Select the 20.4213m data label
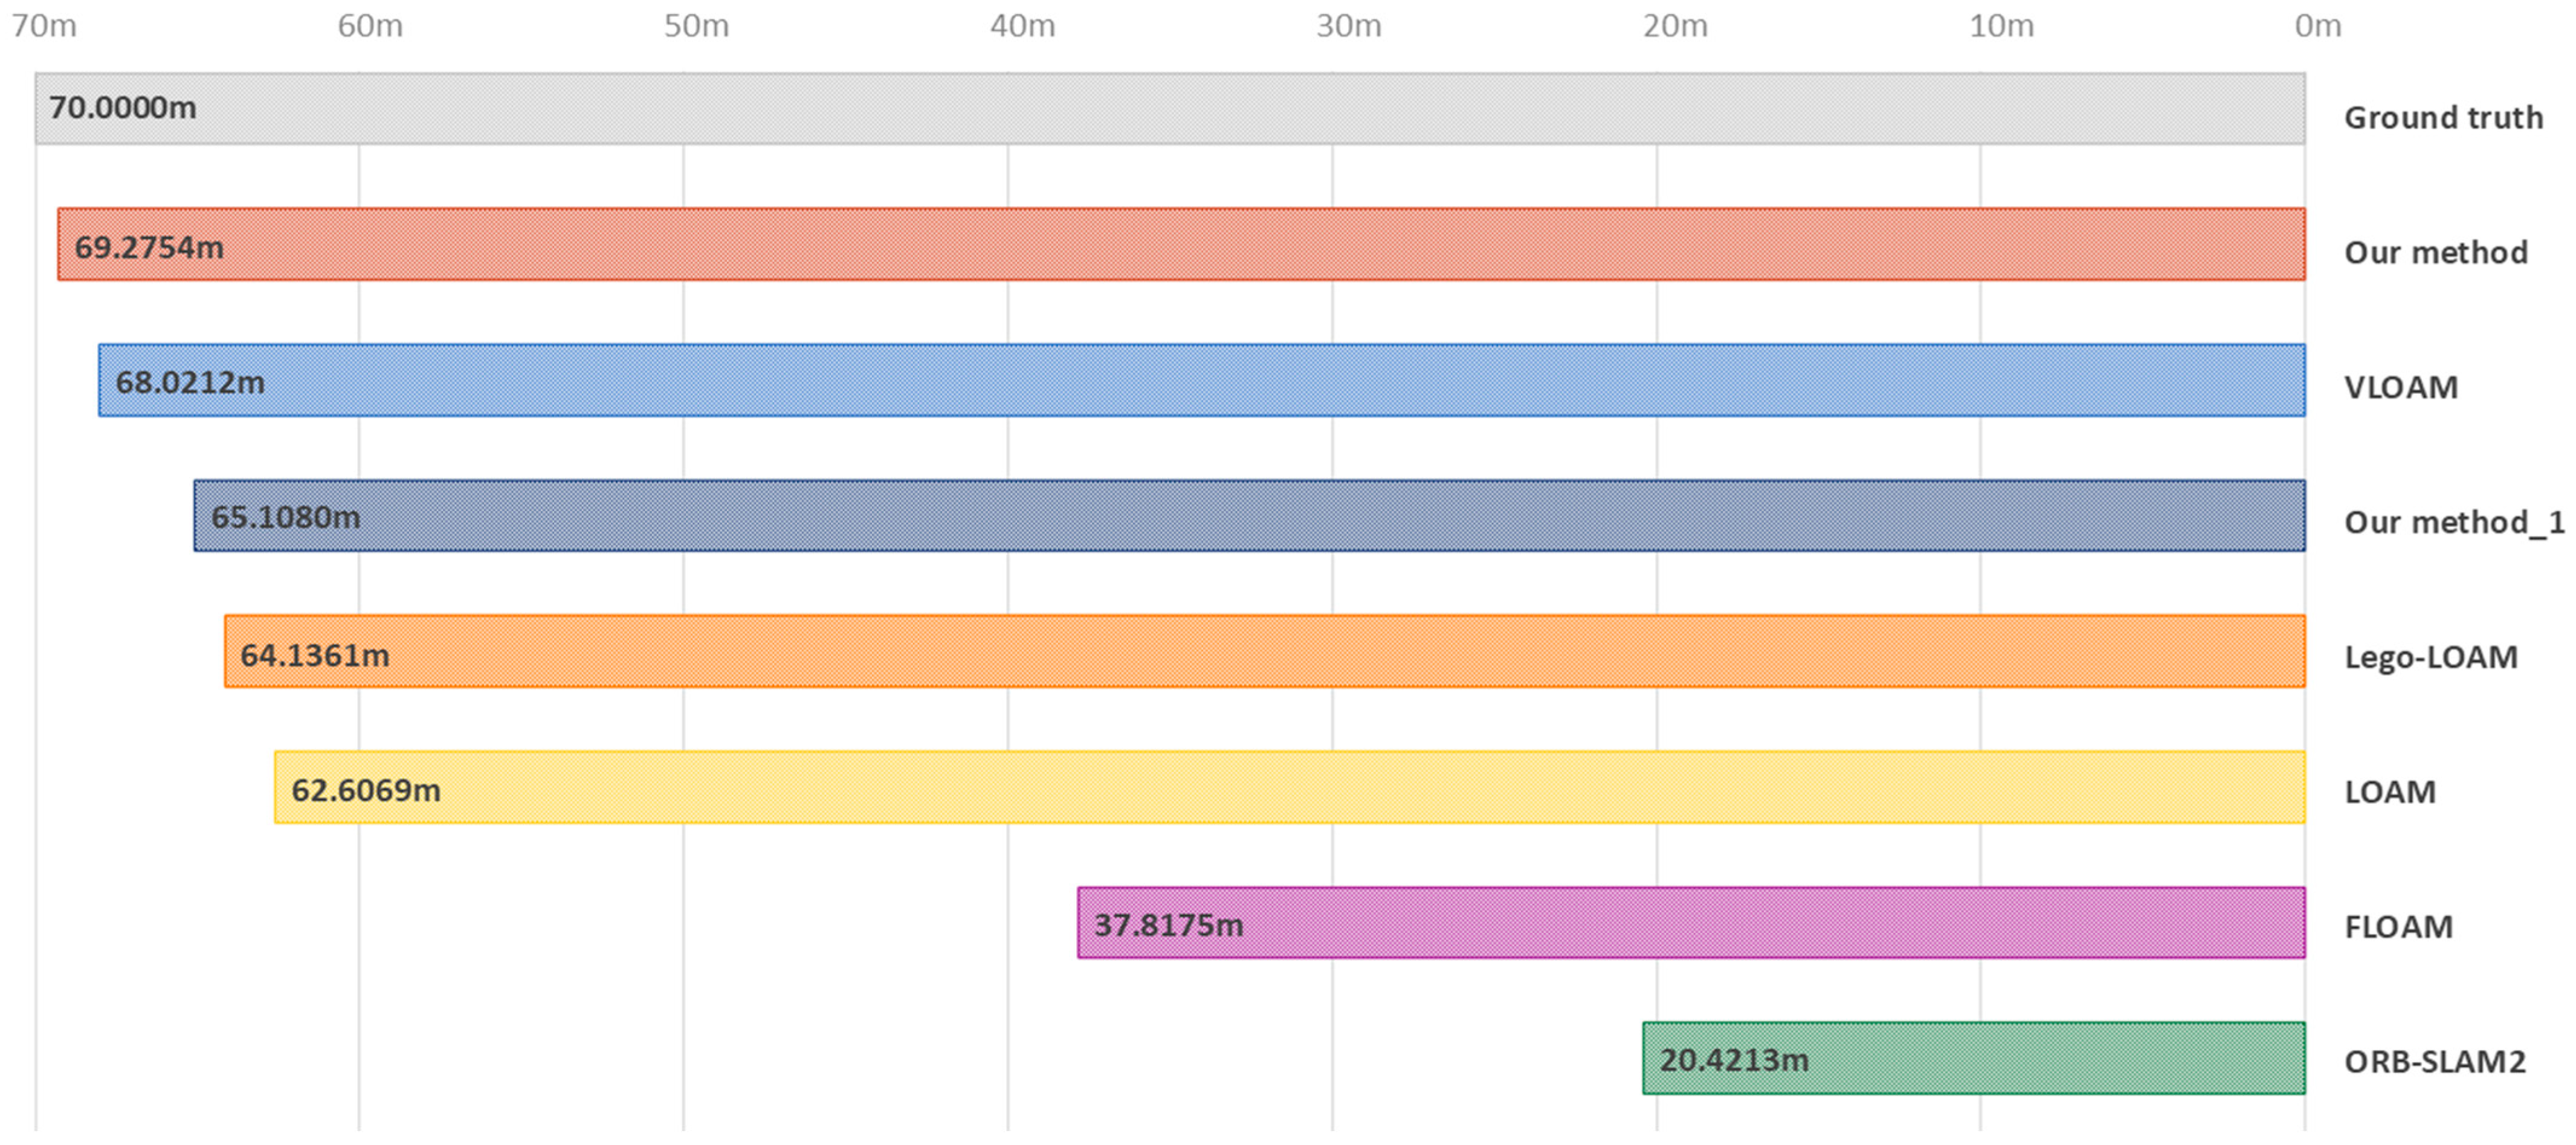Viewport: 2576px width, 1145px height. click(1734, 1060)
